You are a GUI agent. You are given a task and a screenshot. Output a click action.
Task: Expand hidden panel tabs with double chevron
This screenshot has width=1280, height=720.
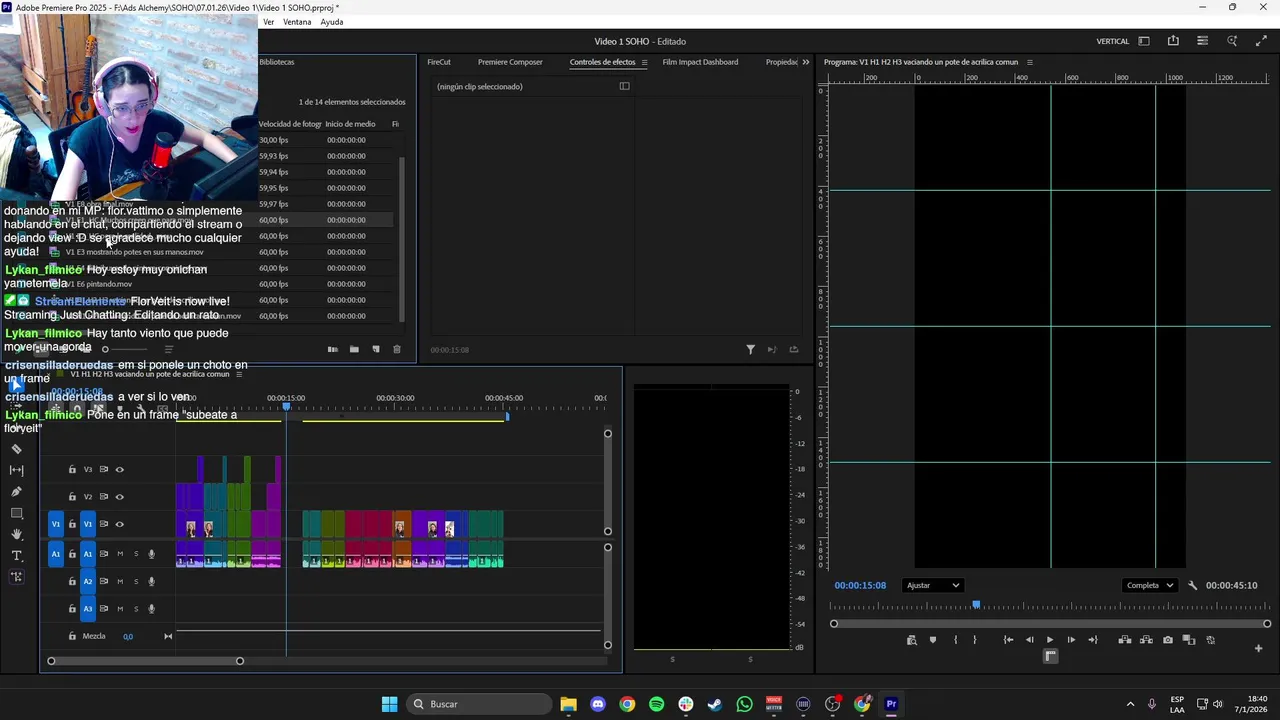[x=806, y=62]
